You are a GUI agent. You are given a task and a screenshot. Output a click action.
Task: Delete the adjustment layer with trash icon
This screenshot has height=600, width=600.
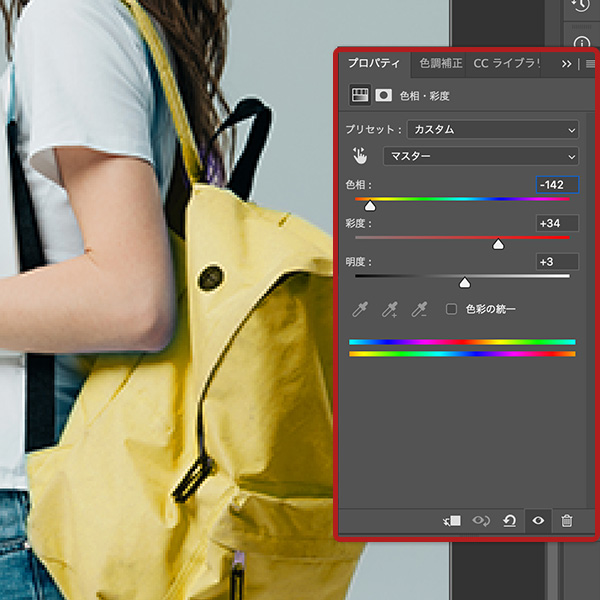567,520
